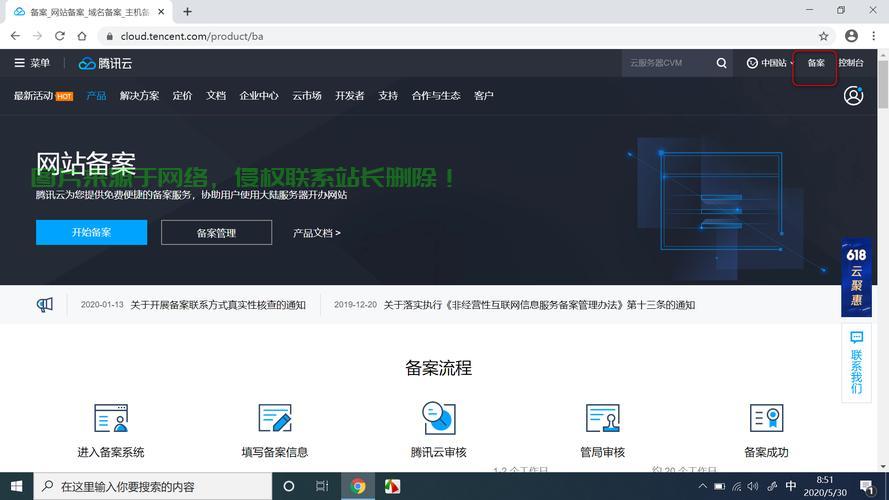The height and width of the screenshot is (500, 889).
Task: Click the 管局审核 stamp icon
Action: point(602,418)
